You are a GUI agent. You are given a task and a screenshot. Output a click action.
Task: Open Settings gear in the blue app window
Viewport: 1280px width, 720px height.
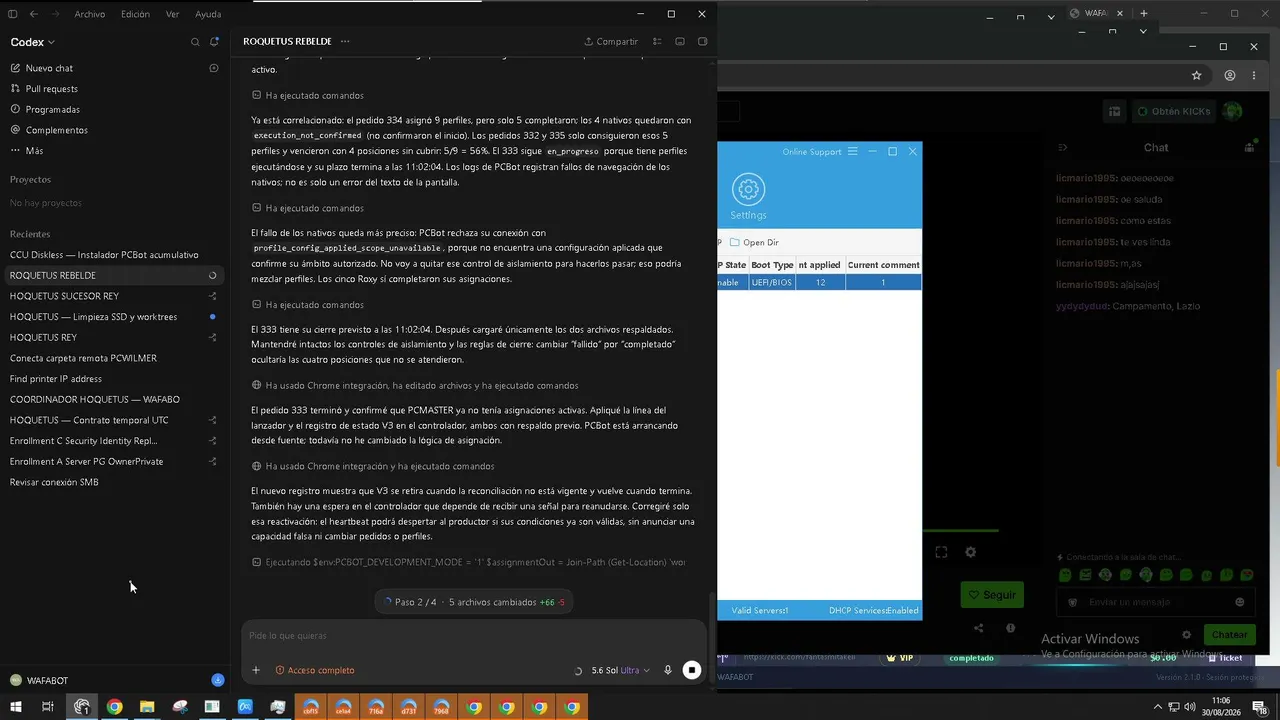[x=748, y=196]
